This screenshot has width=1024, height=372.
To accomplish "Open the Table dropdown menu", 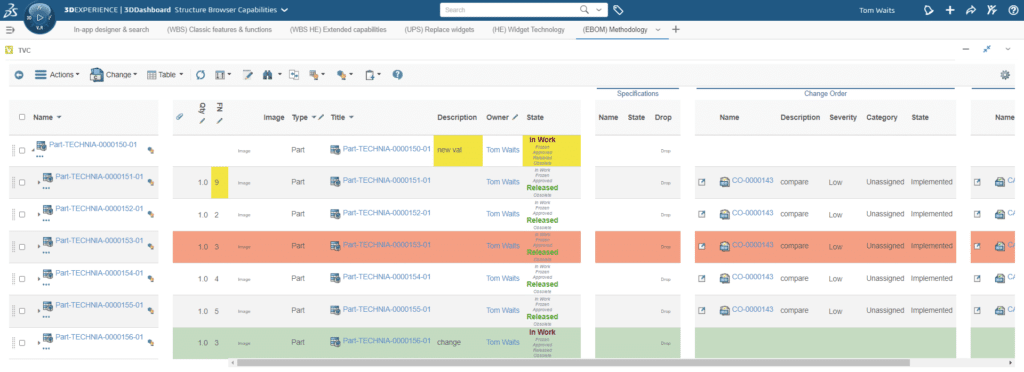I will [x=165, y=75].
